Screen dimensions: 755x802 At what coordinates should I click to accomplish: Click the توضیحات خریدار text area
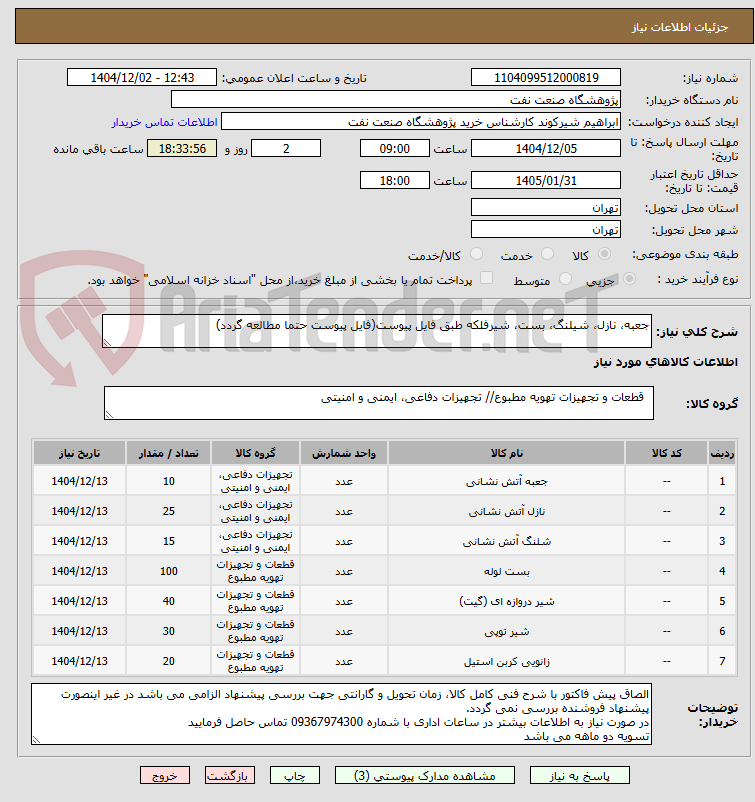[x=341, y=714]
